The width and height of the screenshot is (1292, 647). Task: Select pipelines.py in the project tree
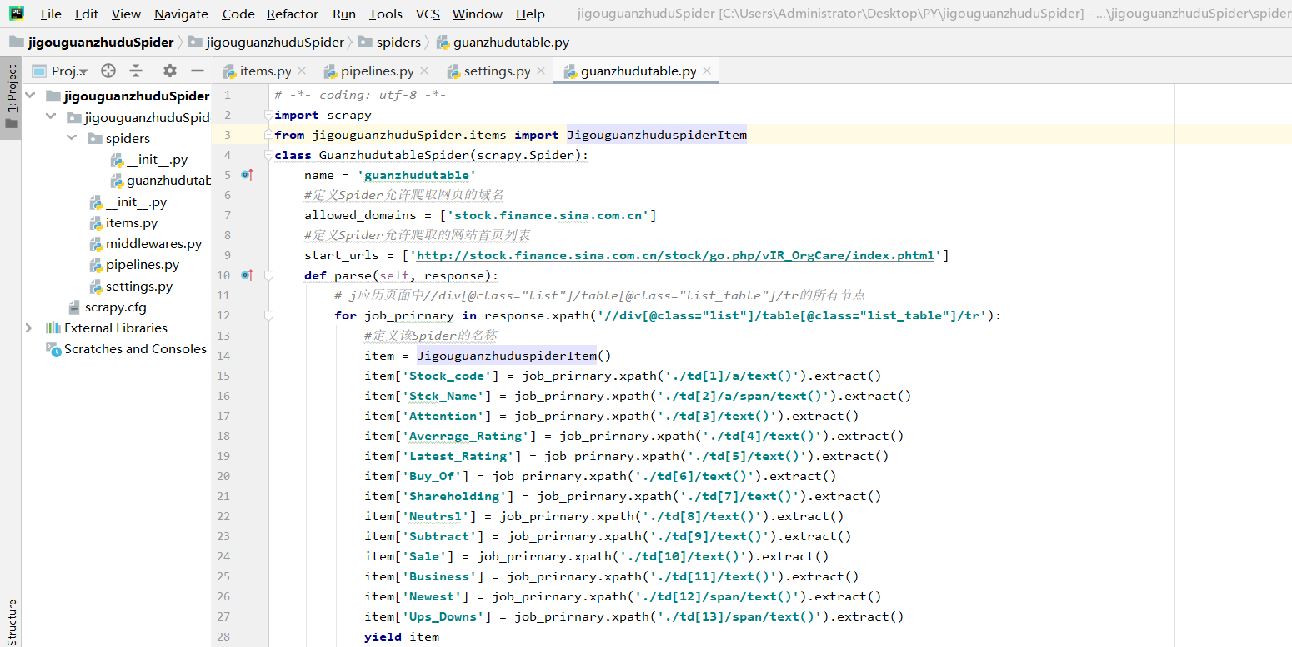[134, 265]
